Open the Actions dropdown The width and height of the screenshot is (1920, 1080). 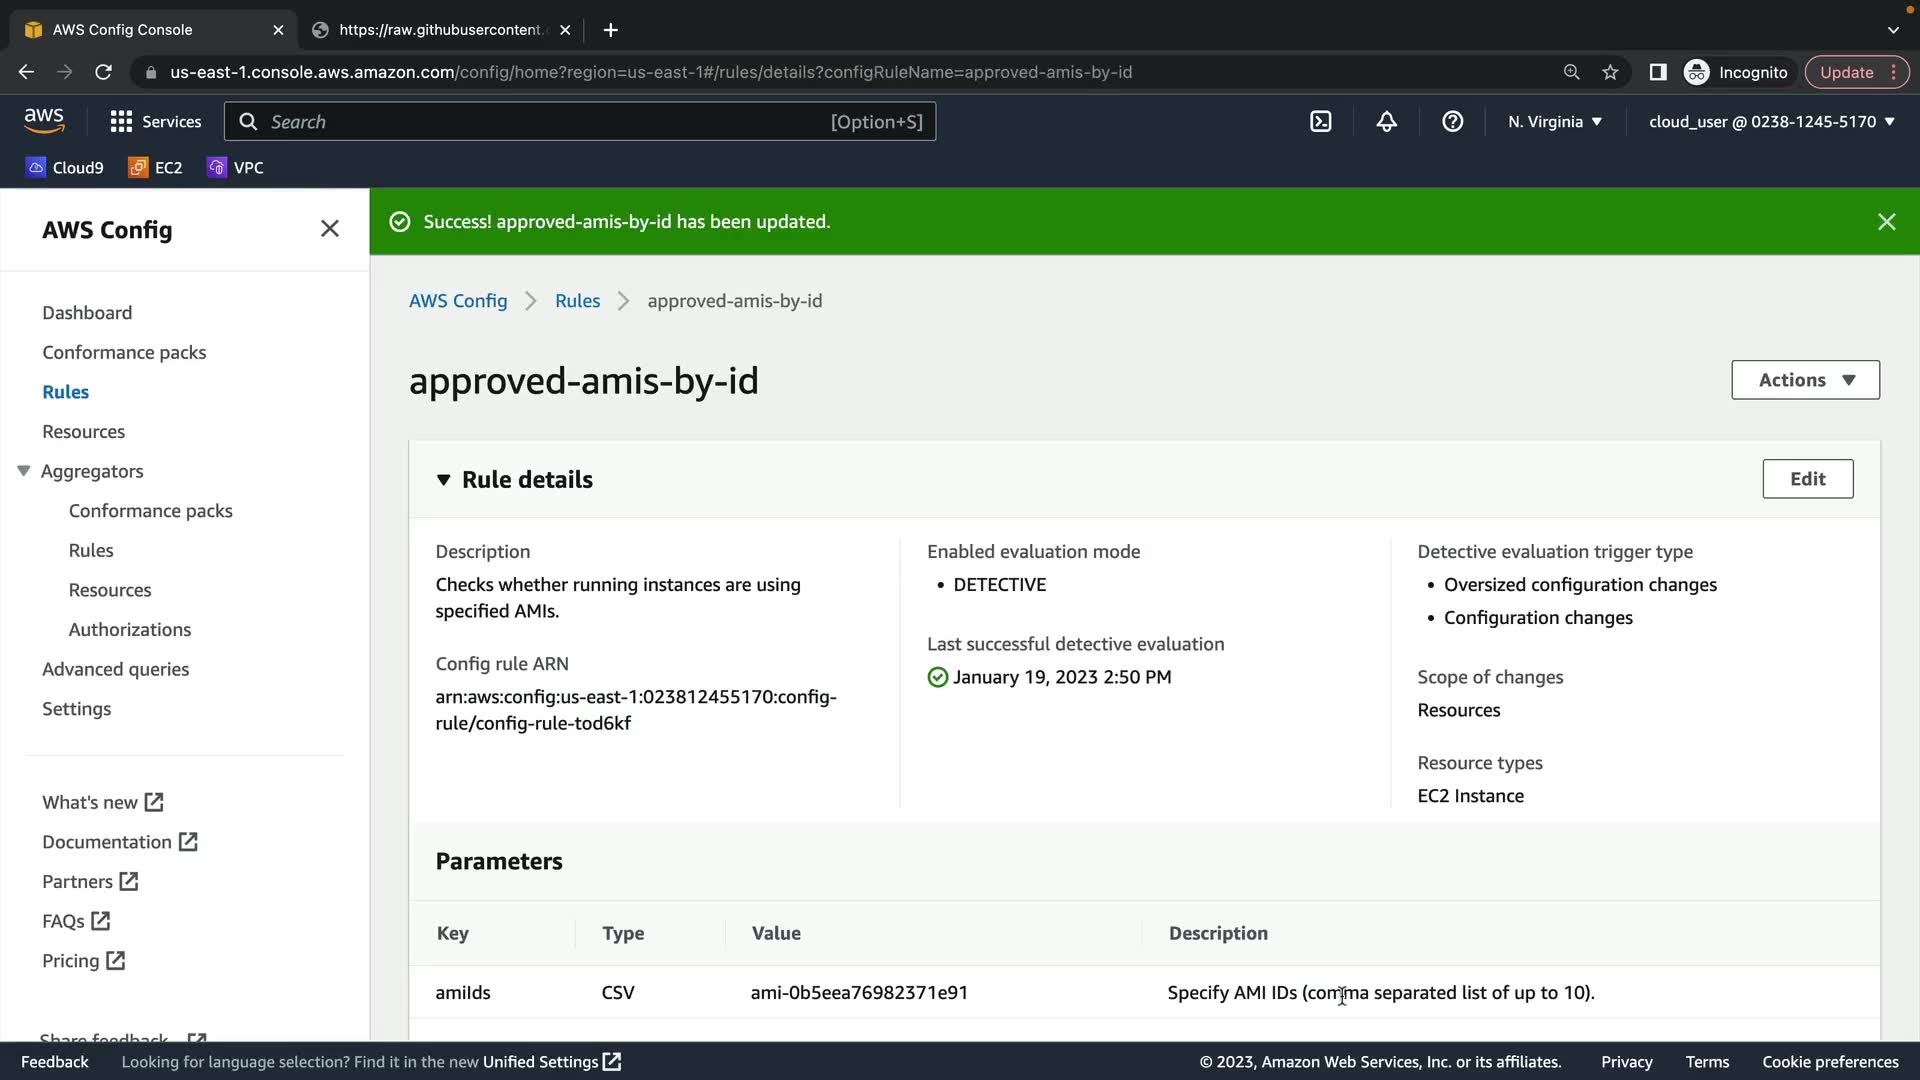point(1805,380)
